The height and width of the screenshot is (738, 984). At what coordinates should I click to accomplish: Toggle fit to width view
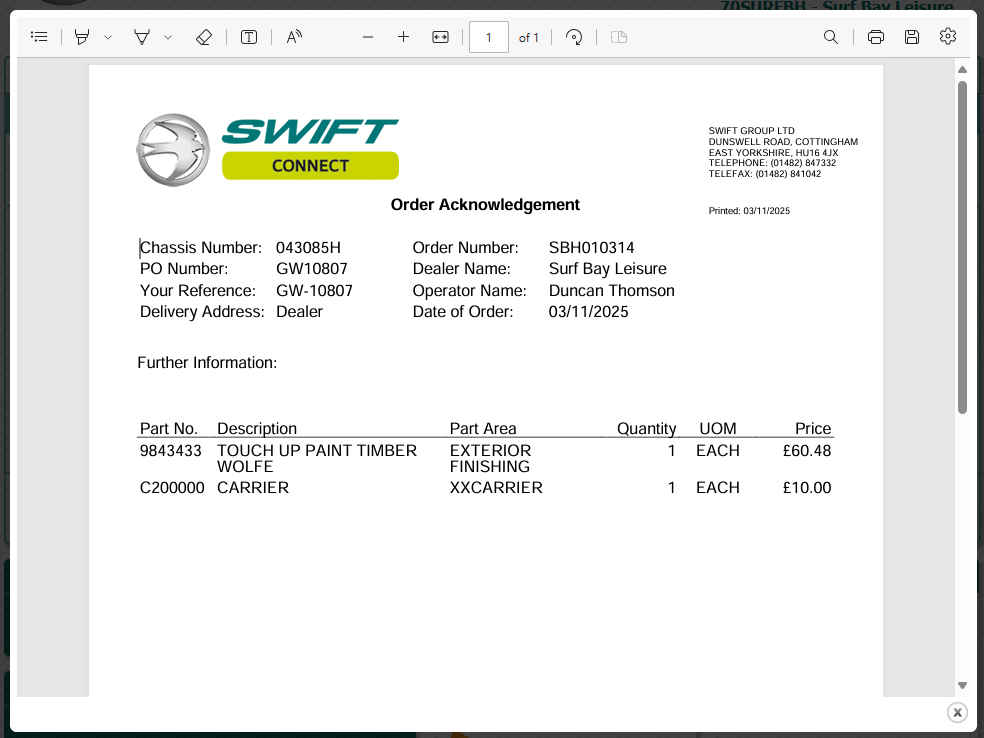coord(440,37)
